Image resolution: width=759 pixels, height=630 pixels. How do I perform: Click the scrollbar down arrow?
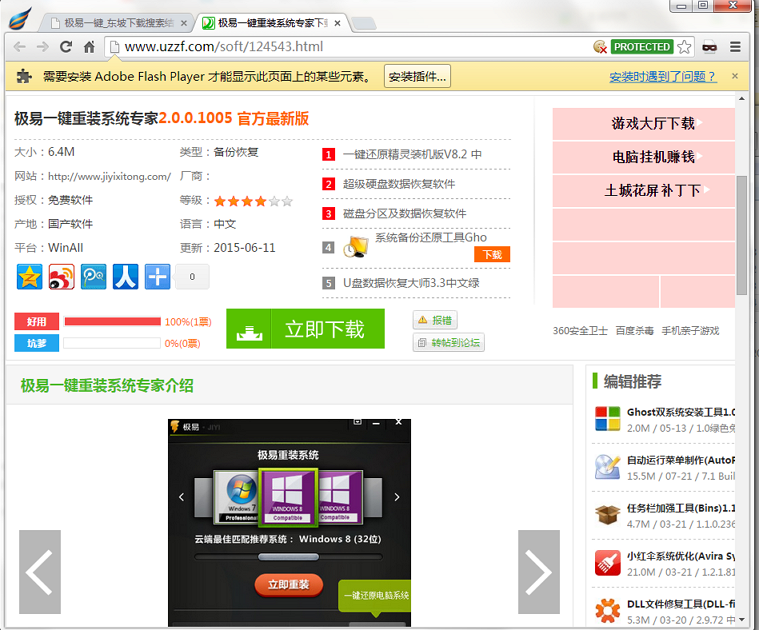pos(742,619)
